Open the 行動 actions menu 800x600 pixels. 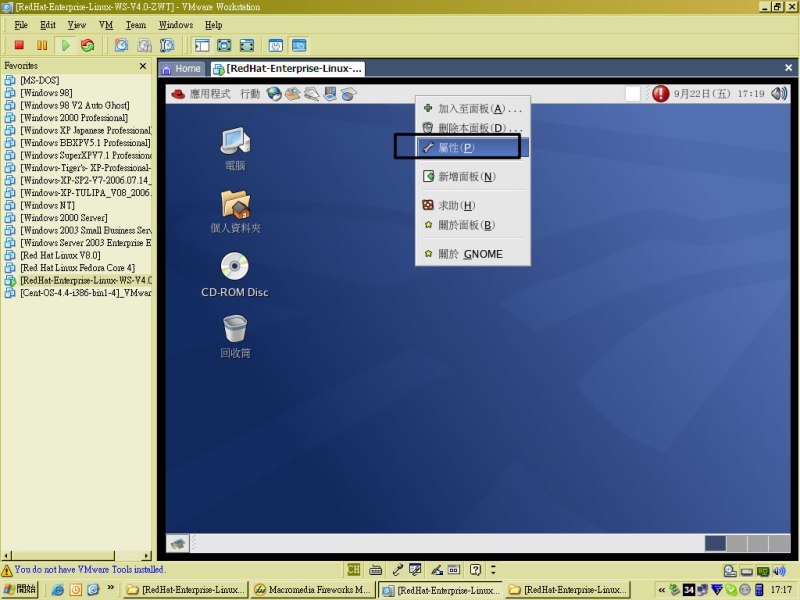250,94
